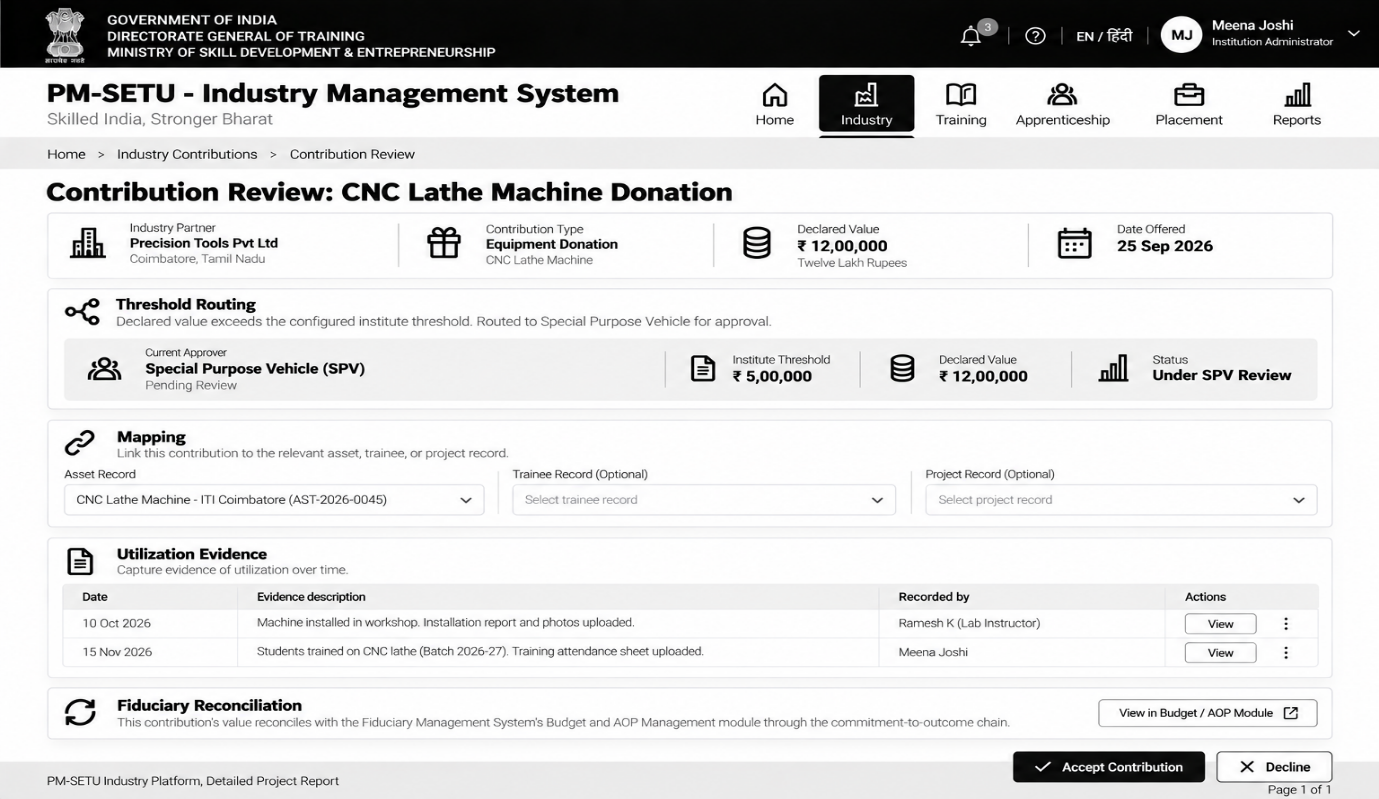The height and width of the screenshot is (799, 1379).
Task: Click the Institute Threshold document icon
Action: 704,369
